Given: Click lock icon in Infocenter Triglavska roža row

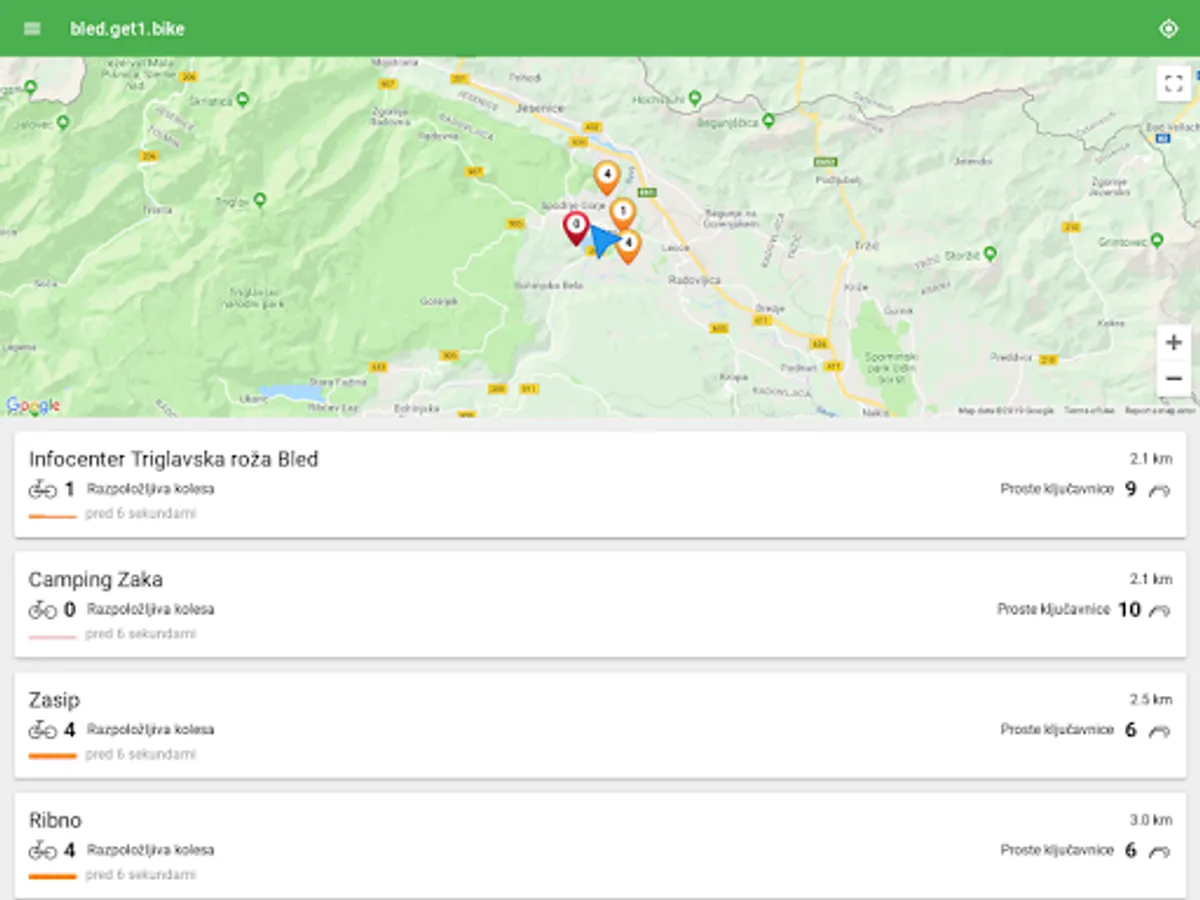Looking at the screenshot, I should [x=1160, y=490].
